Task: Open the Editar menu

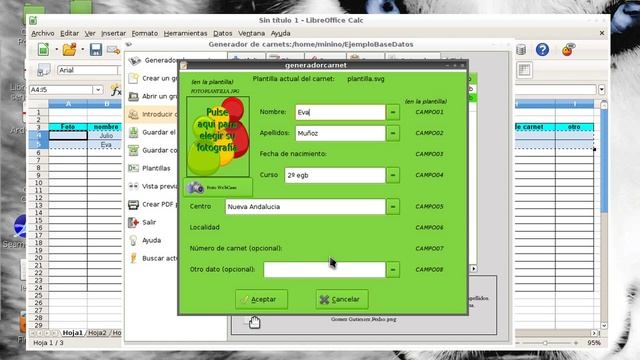Action: pyautogui.click(x=69, y=33)
